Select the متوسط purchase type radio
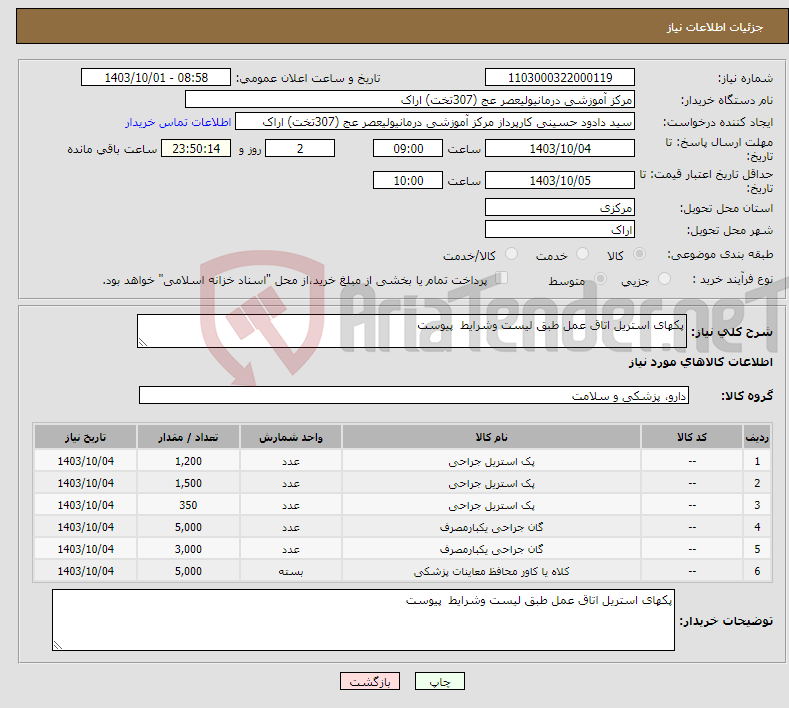This screenshot has width=789, height=708. tap(600, 279)
